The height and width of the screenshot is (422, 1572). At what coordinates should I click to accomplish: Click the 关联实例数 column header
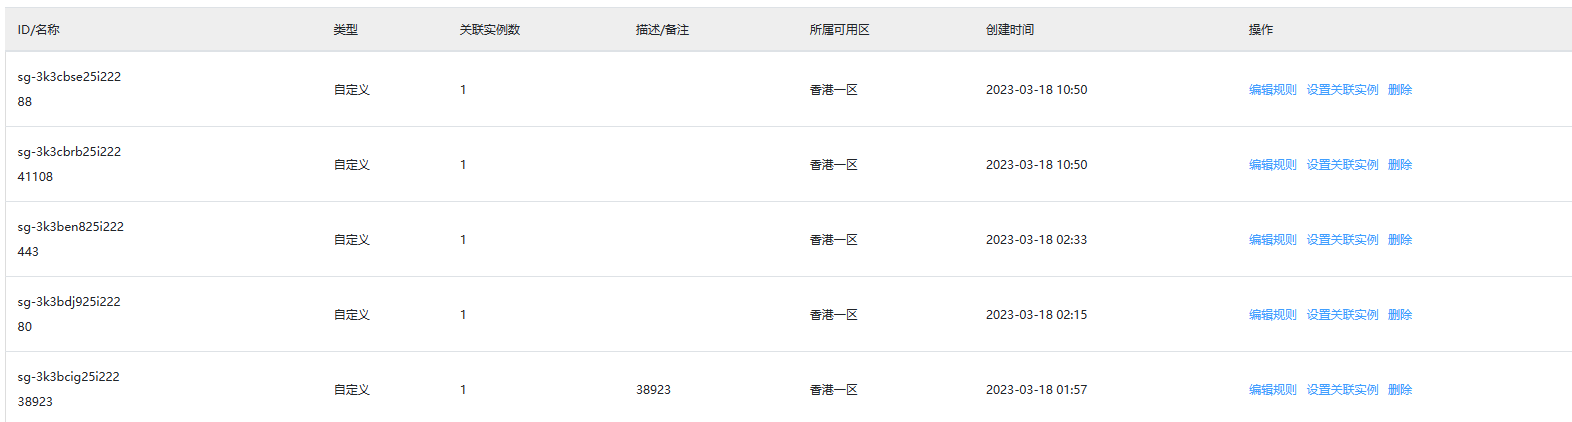490,30
